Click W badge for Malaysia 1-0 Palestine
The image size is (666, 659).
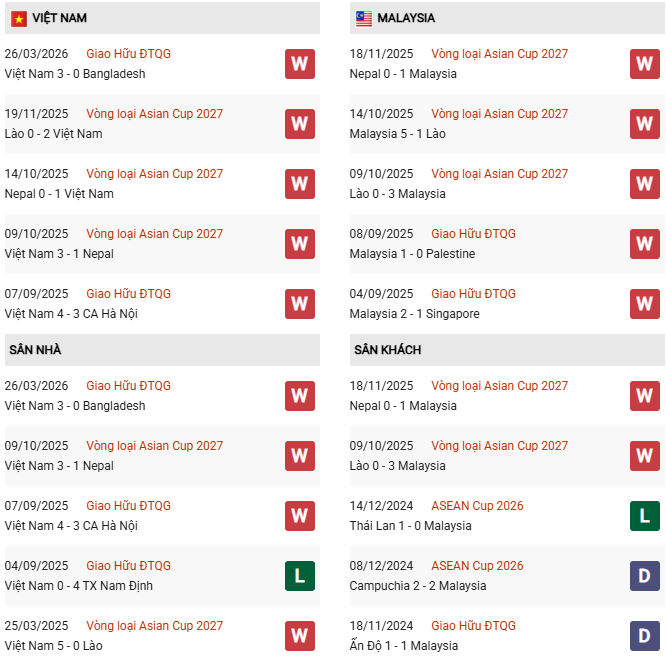tap(644, 244)
